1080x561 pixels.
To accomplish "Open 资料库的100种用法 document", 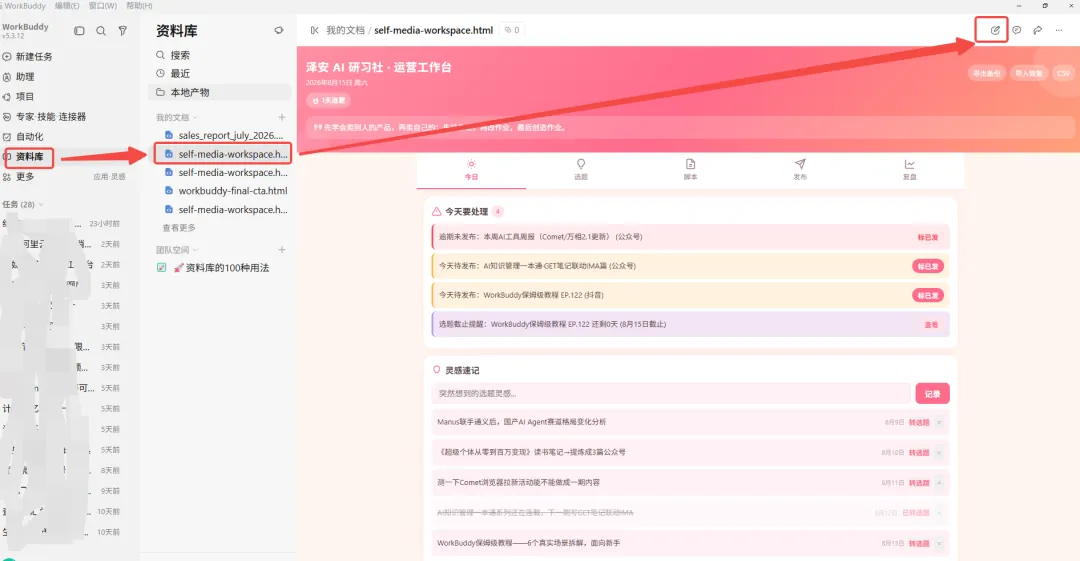I will point(221,267).
